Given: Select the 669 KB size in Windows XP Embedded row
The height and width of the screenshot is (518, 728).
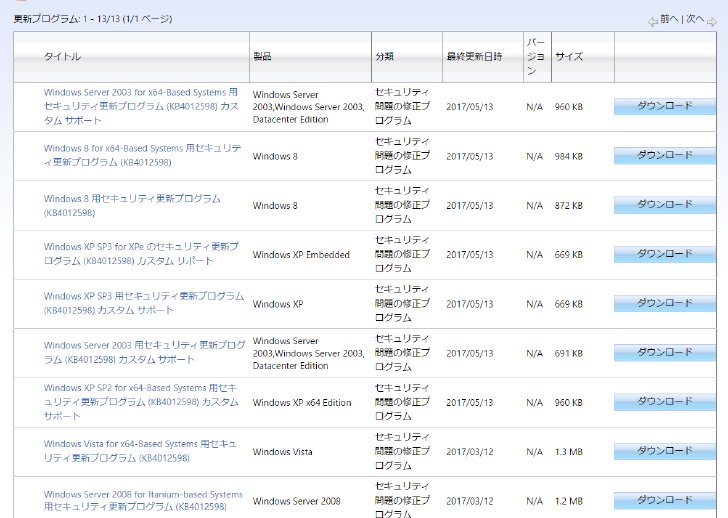Looking at the screenshot, I should pos(569,255).
